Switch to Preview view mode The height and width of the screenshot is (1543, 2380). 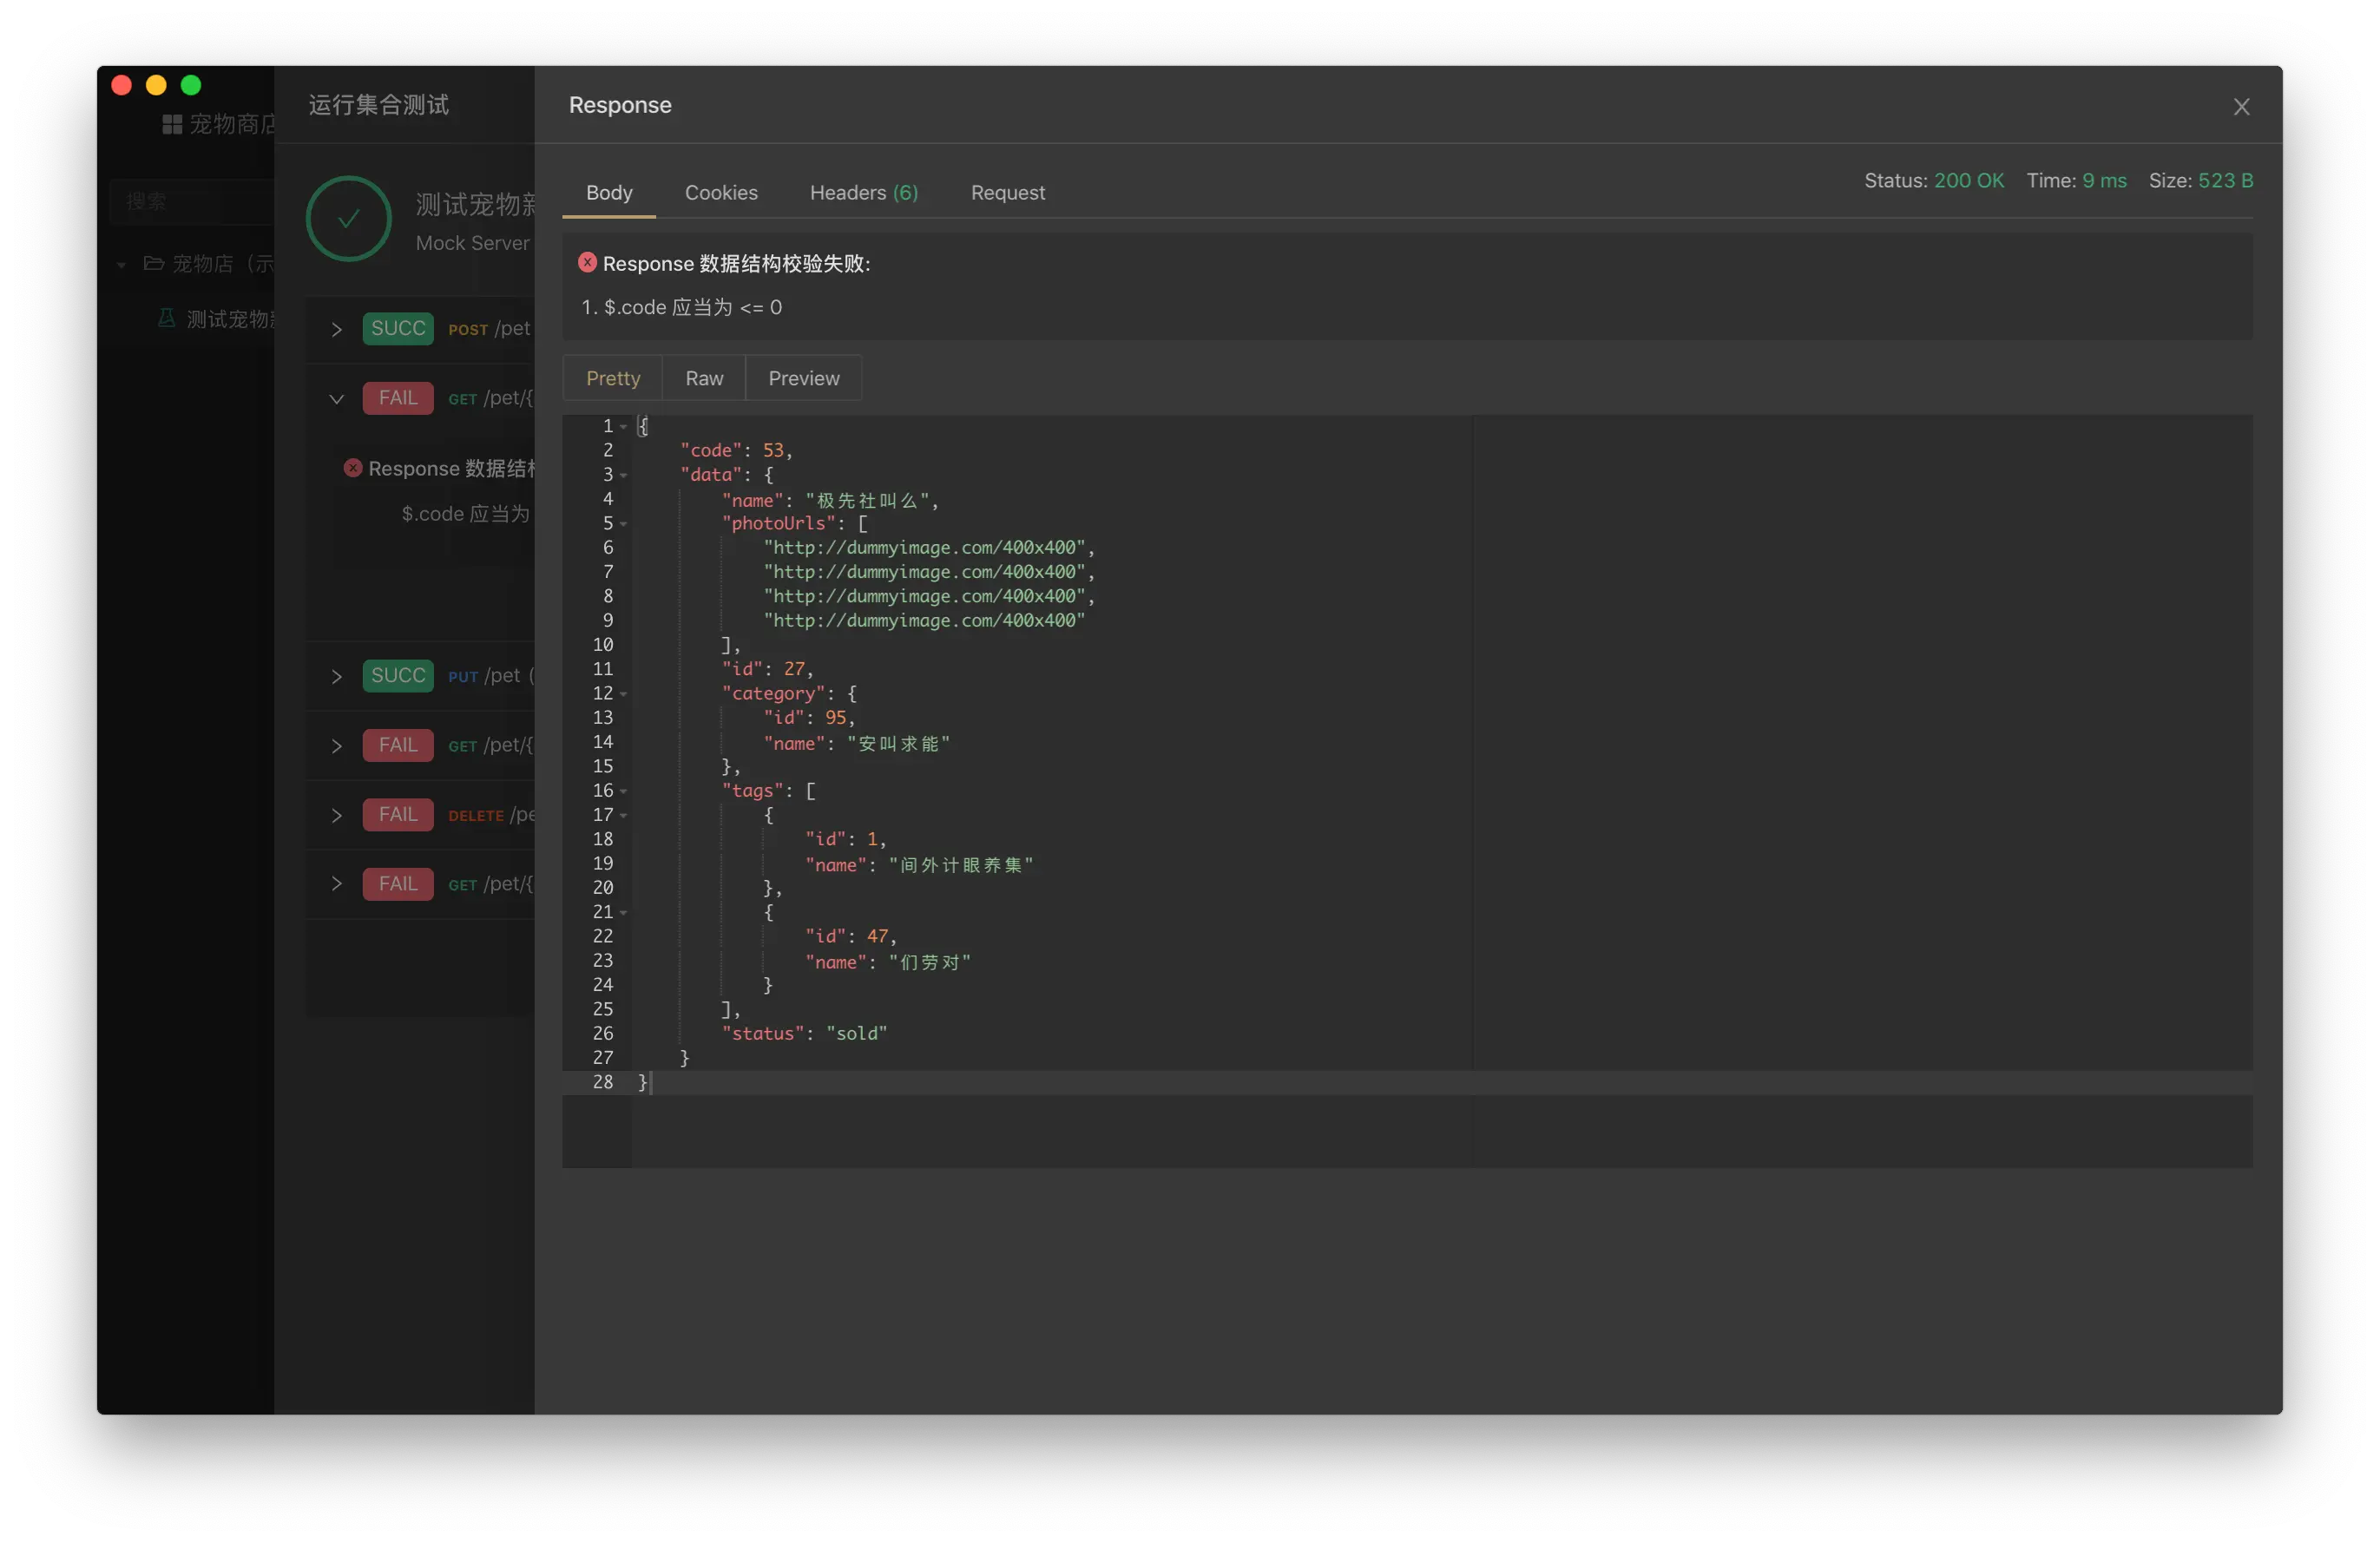pyautogui.click(x=803, y=378)
